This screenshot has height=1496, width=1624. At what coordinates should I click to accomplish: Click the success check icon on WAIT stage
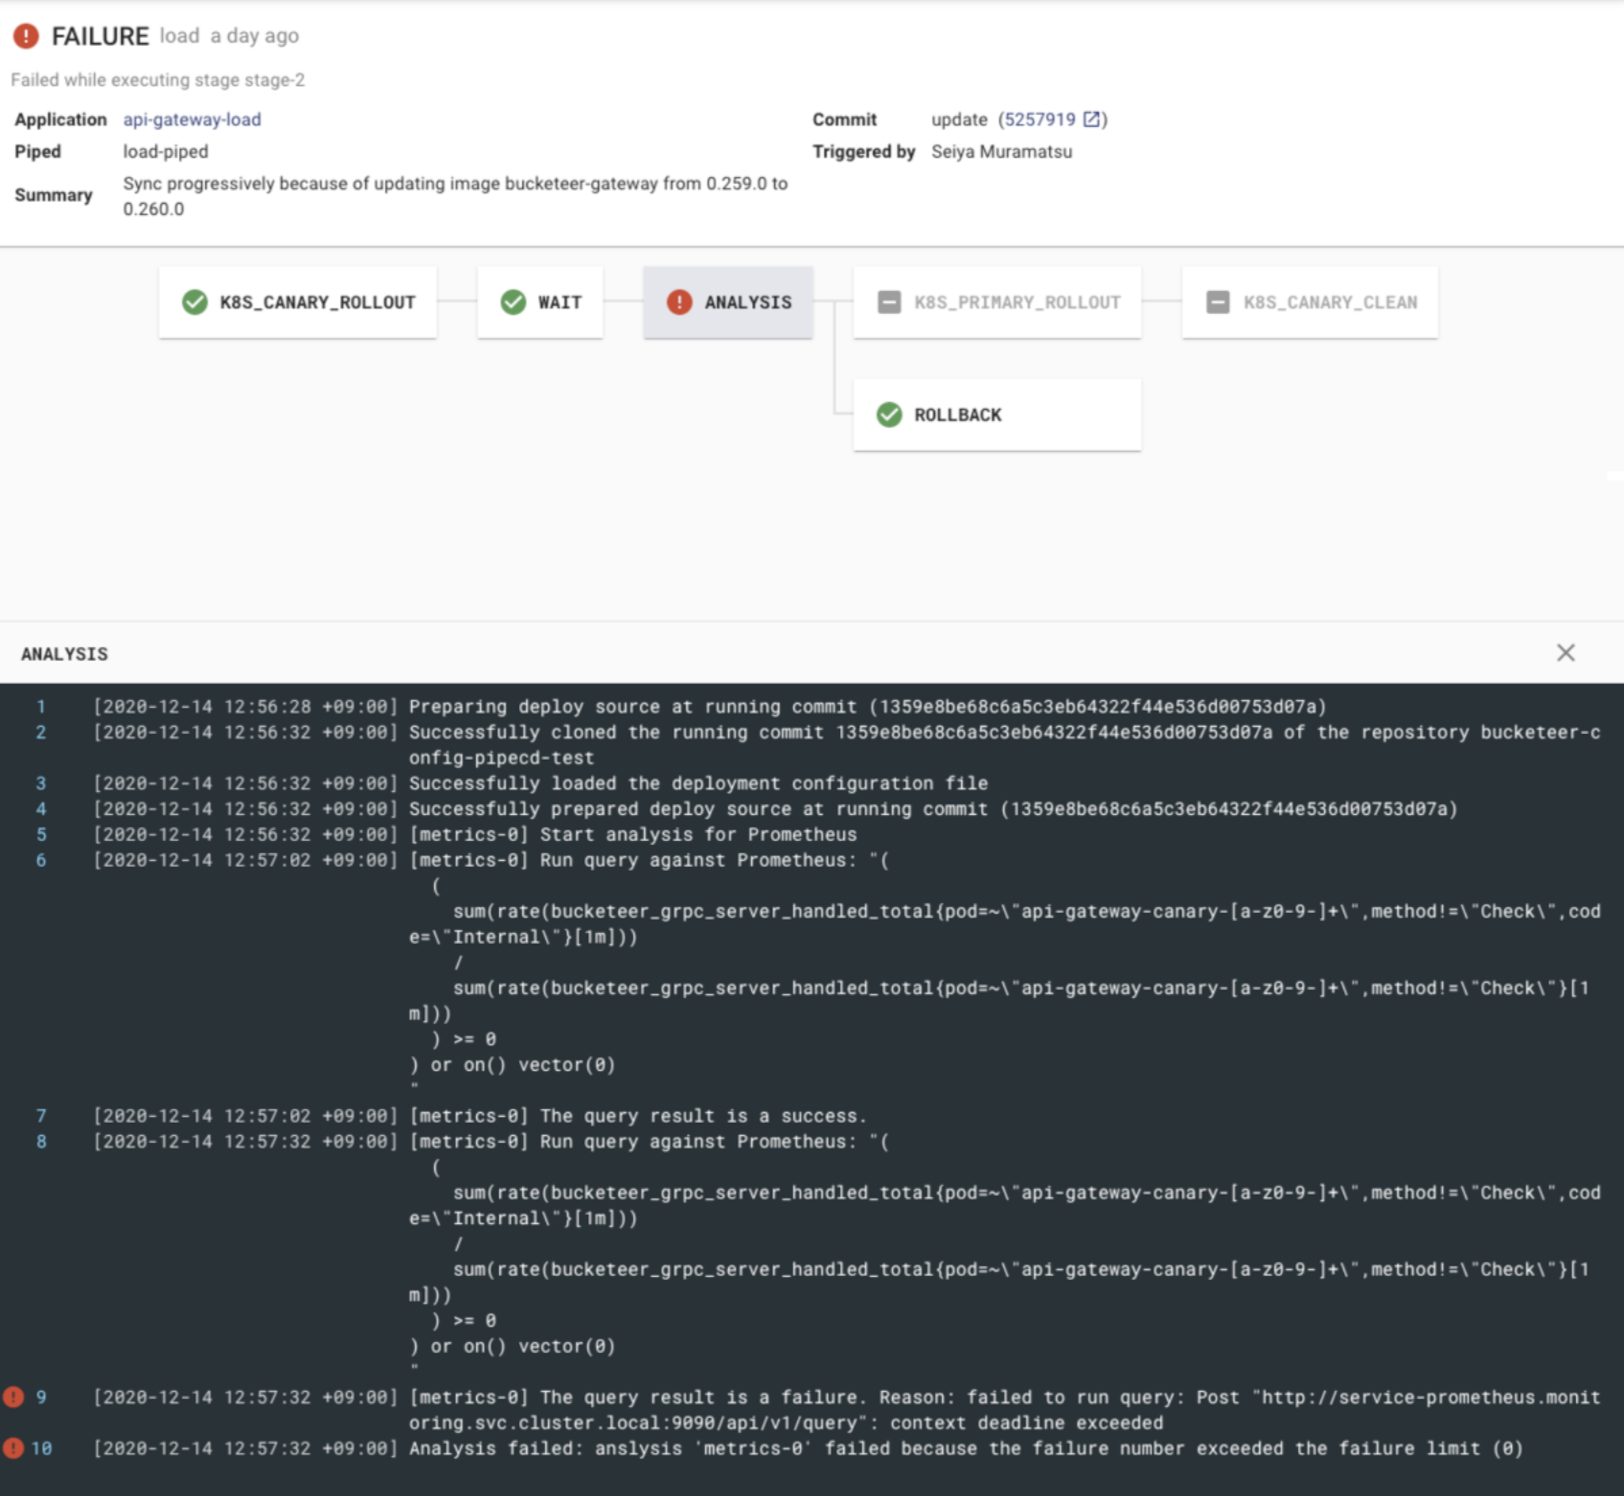coord(514,302)
